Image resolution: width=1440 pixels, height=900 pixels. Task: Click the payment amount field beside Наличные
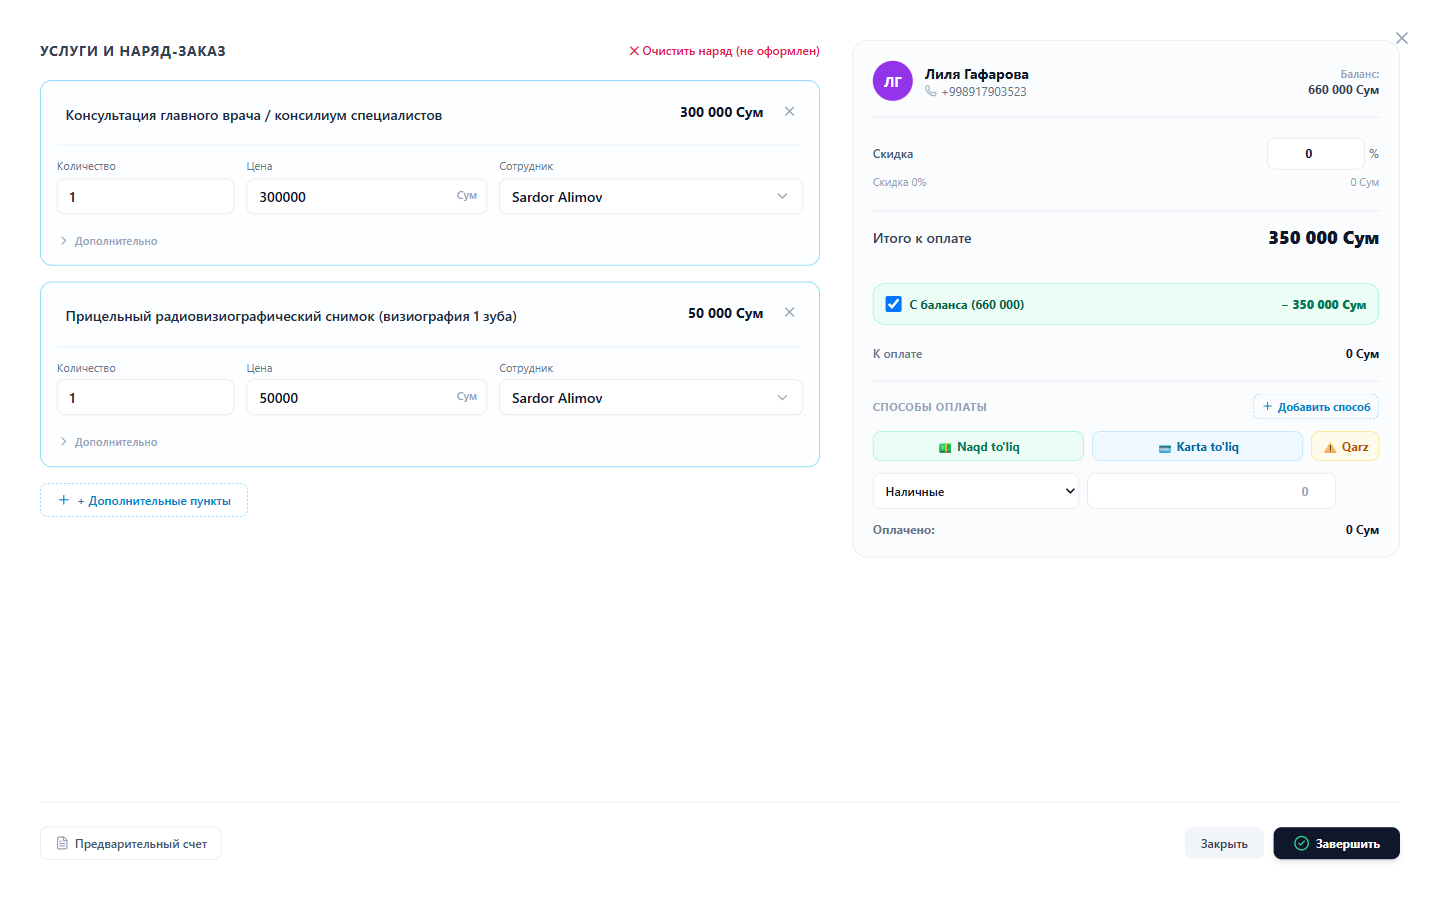point(1211,491)
